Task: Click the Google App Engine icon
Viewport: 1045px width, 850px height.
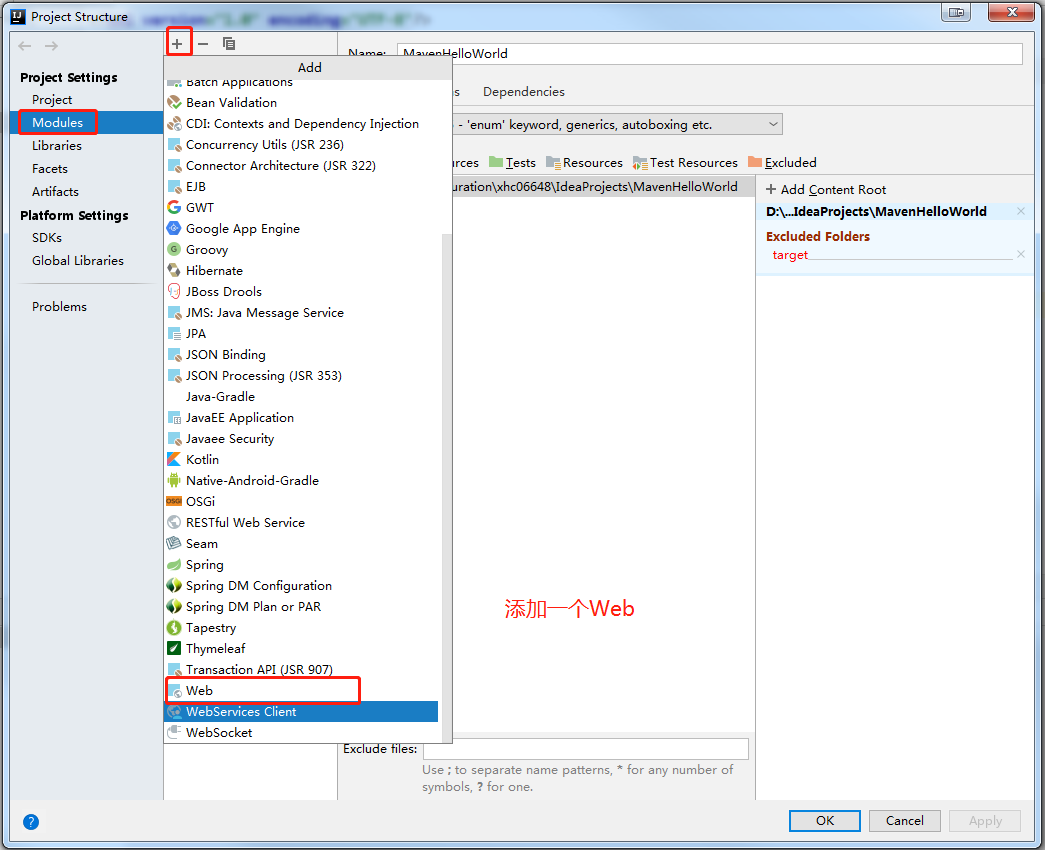Action: pos(174,229)
